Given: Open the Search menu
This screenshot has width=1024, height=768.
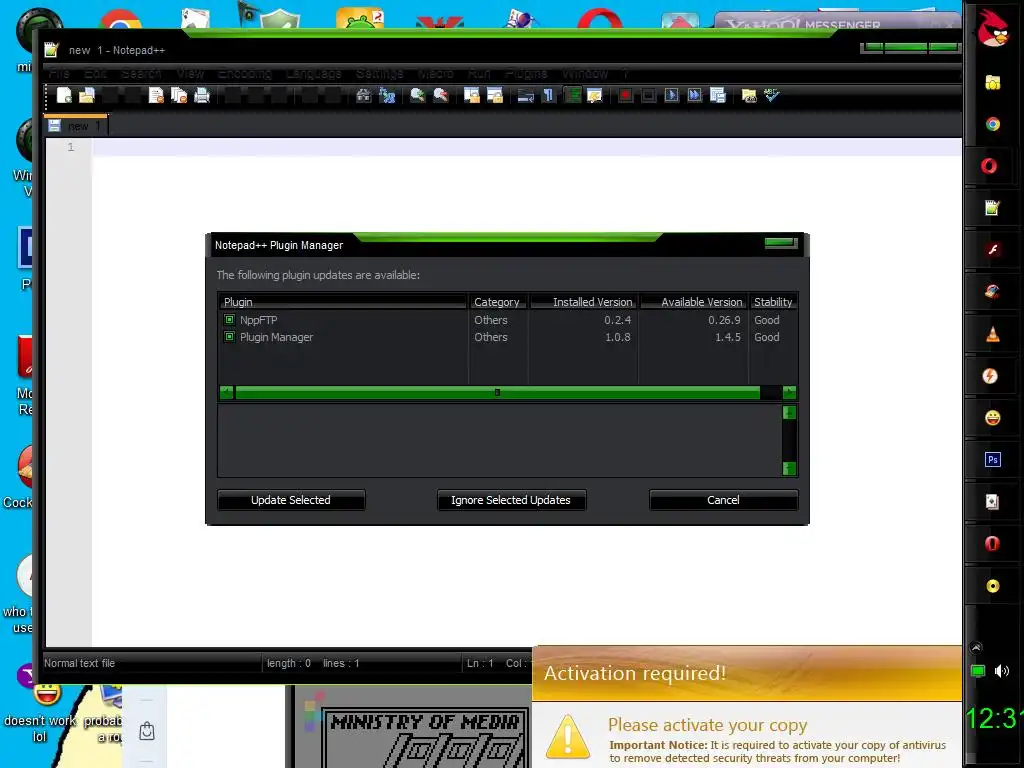Looking at the screenshot, I should coord(141,73).
